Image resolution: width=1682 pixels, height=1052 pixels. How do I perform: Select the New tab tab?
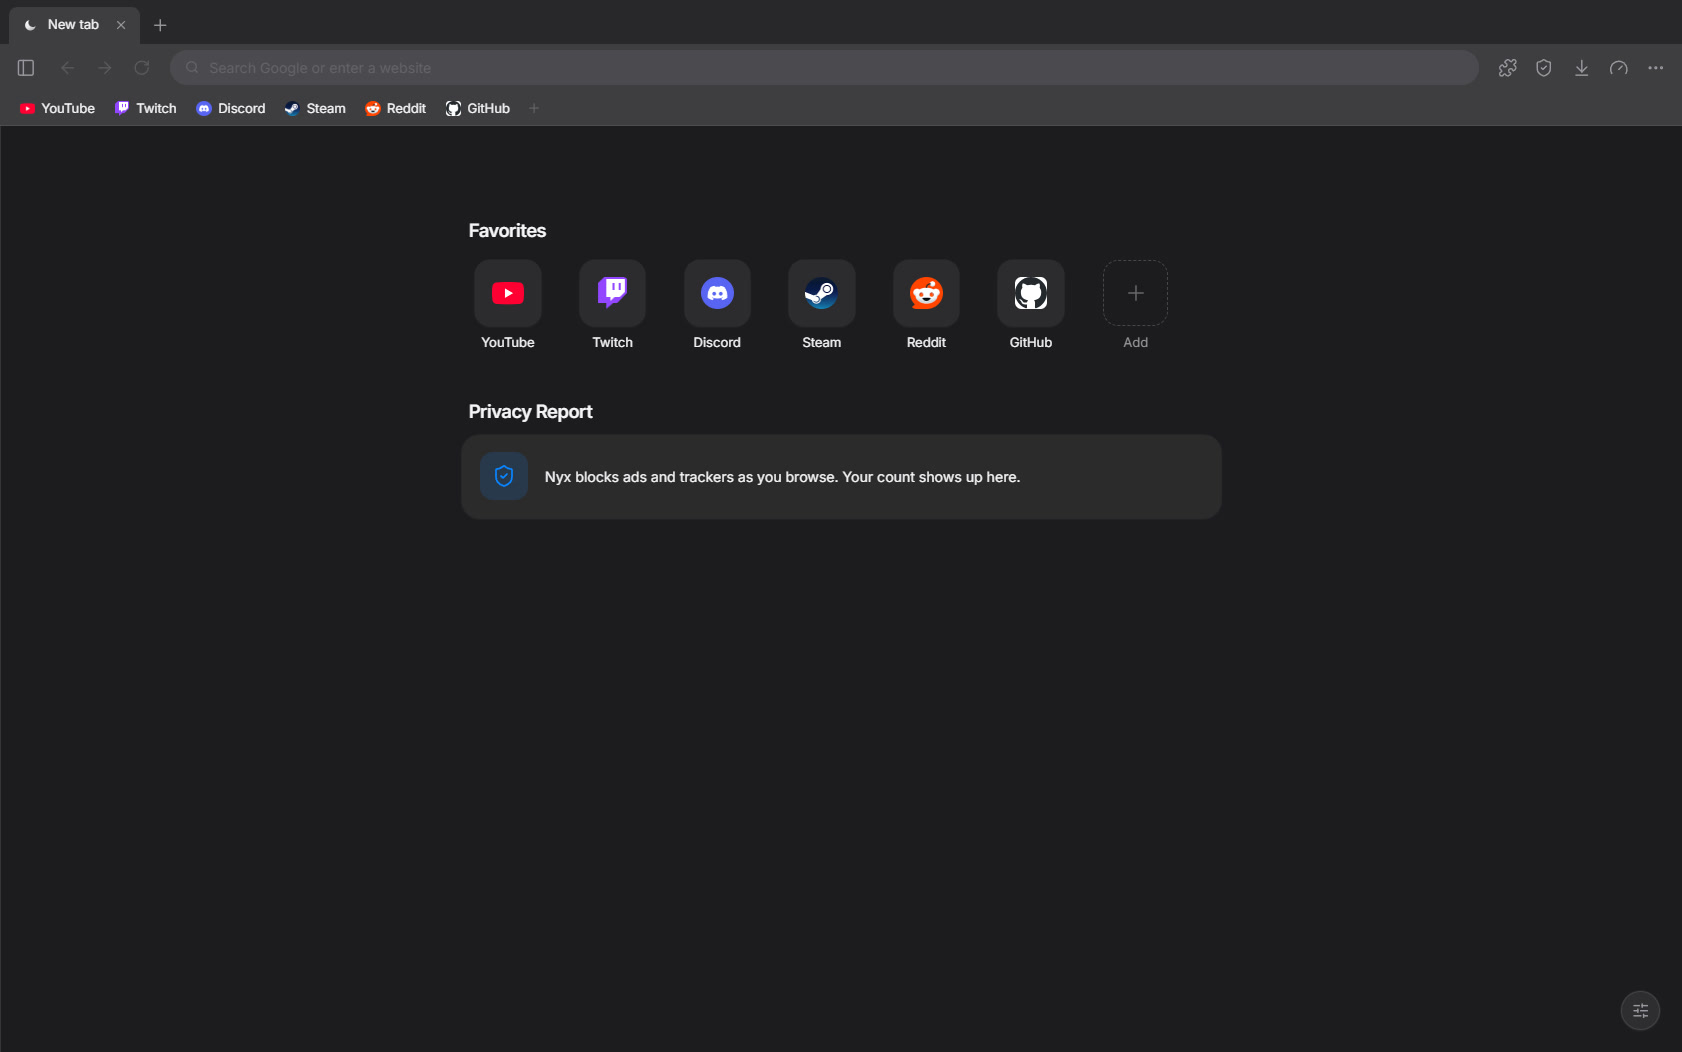(74, 25)
